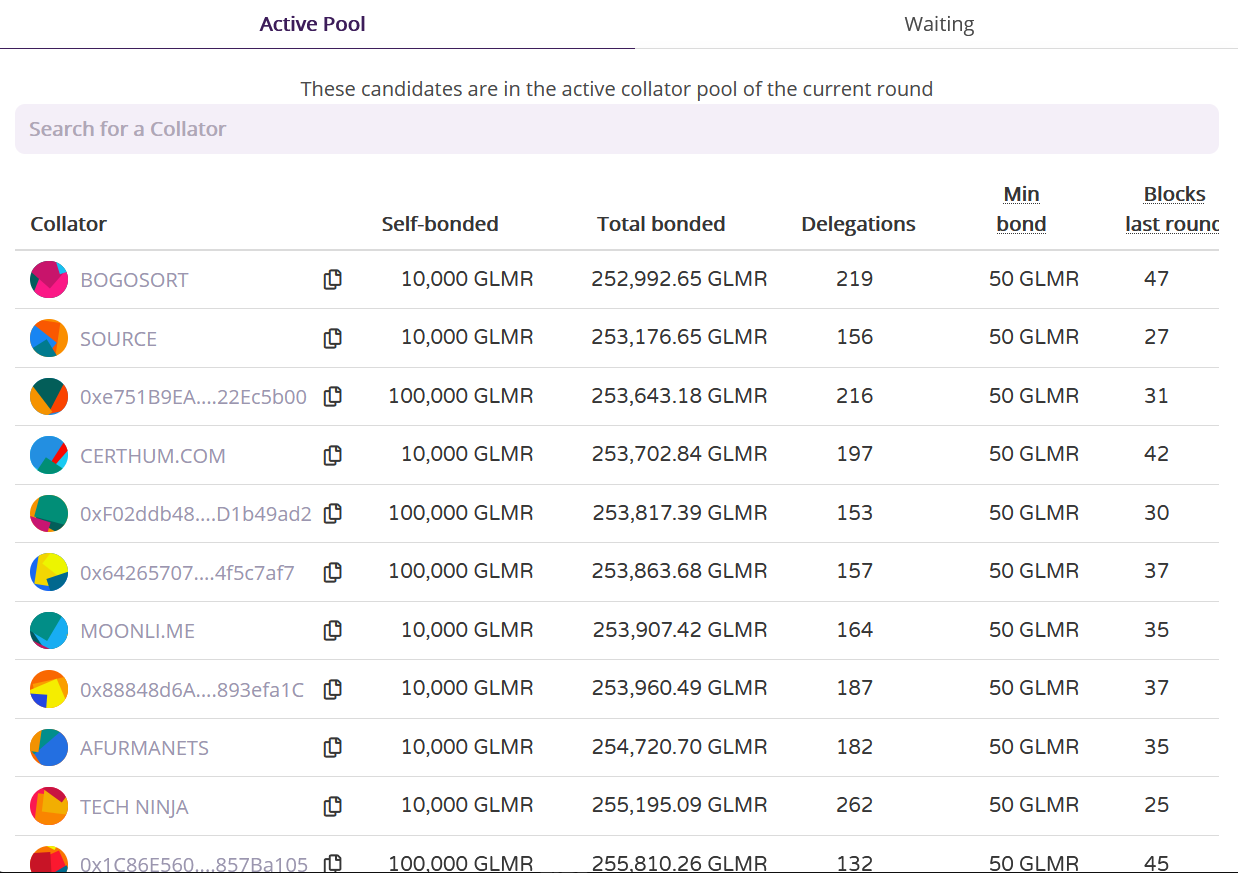Copy CERTHUM.COM's address
The width and height of the screenshot is (1238, 873).
[332, 455]
